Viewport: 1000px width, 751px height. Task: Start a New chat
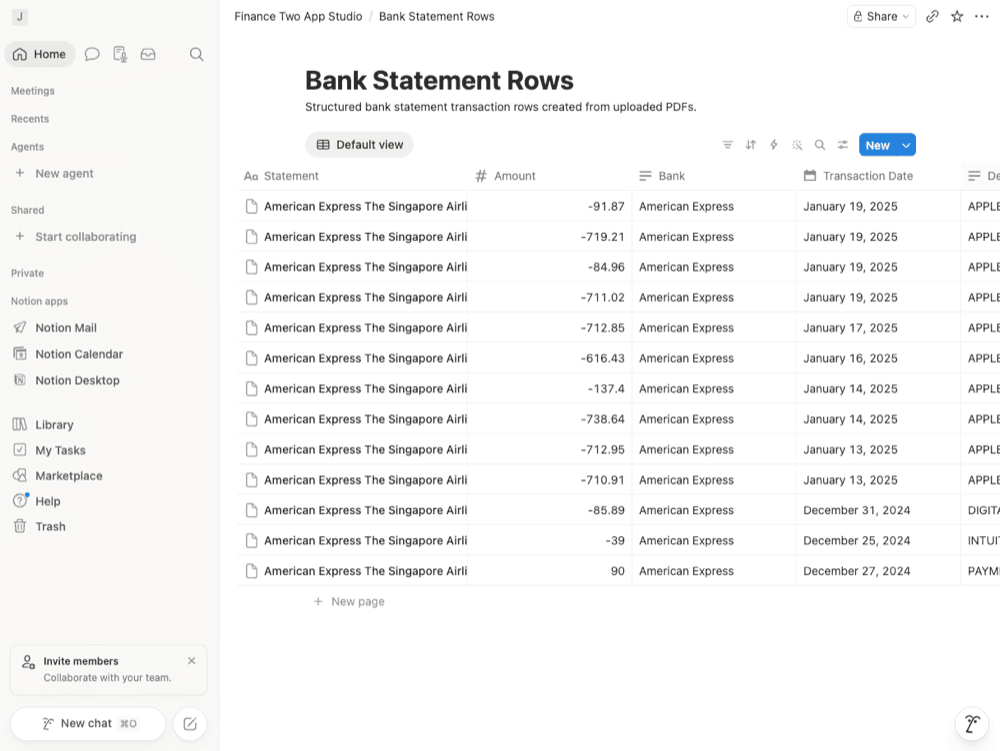tap(88, 724)
